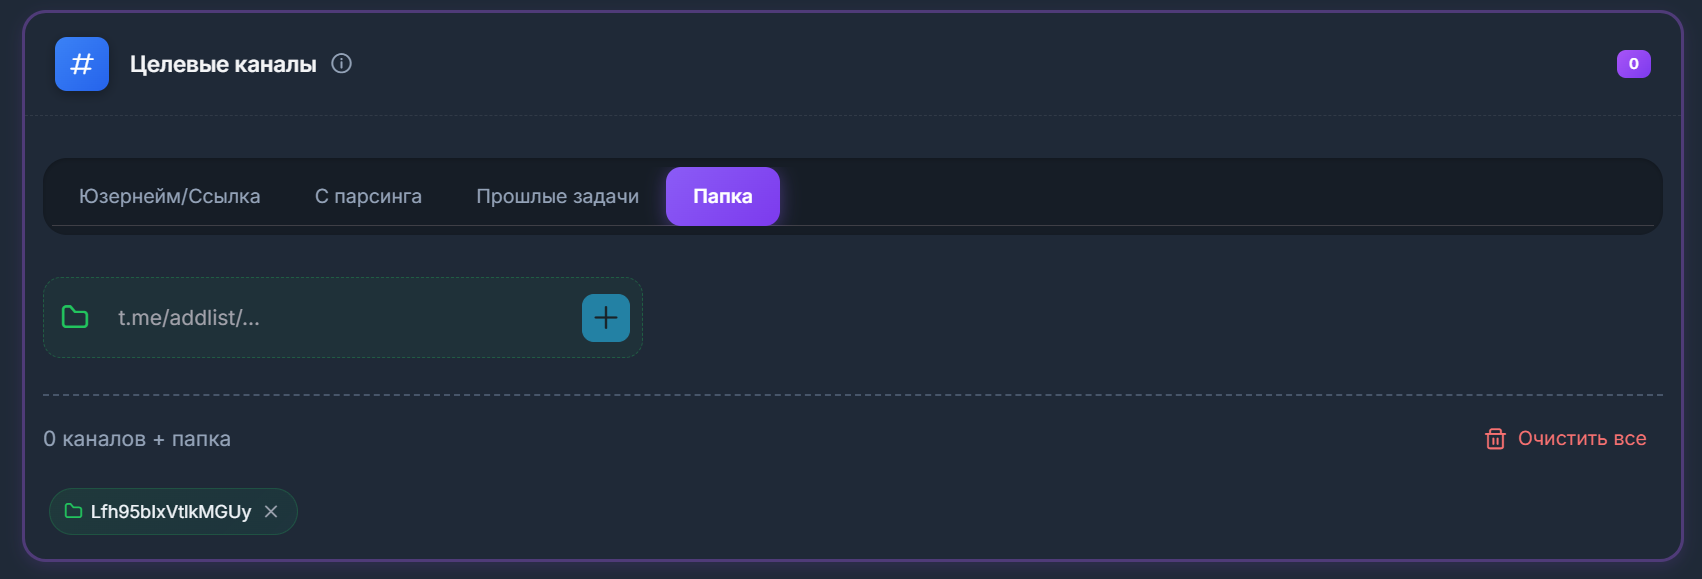The height and width of the screenshot is (579, 1702).
Task: Click the Целевые каналы heading
Action: pos(223,65)
